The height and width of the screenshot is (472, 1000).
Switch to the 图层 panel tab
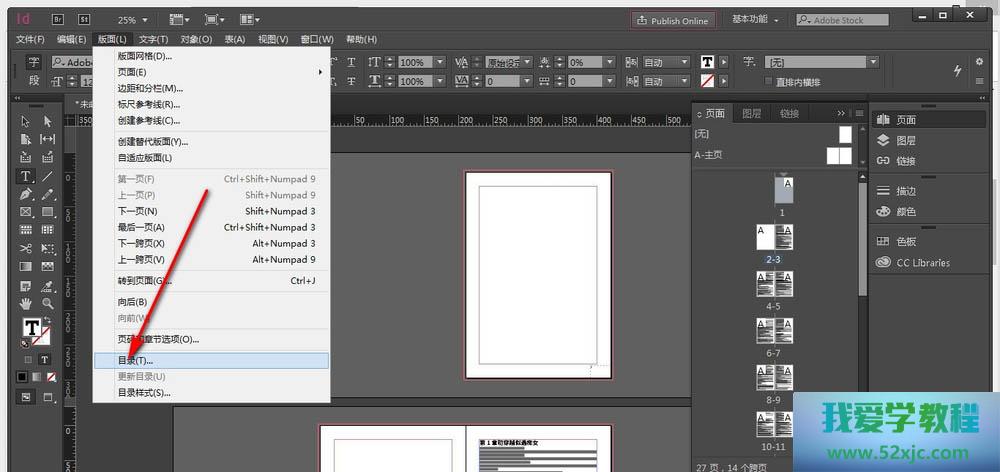(751, 114)
